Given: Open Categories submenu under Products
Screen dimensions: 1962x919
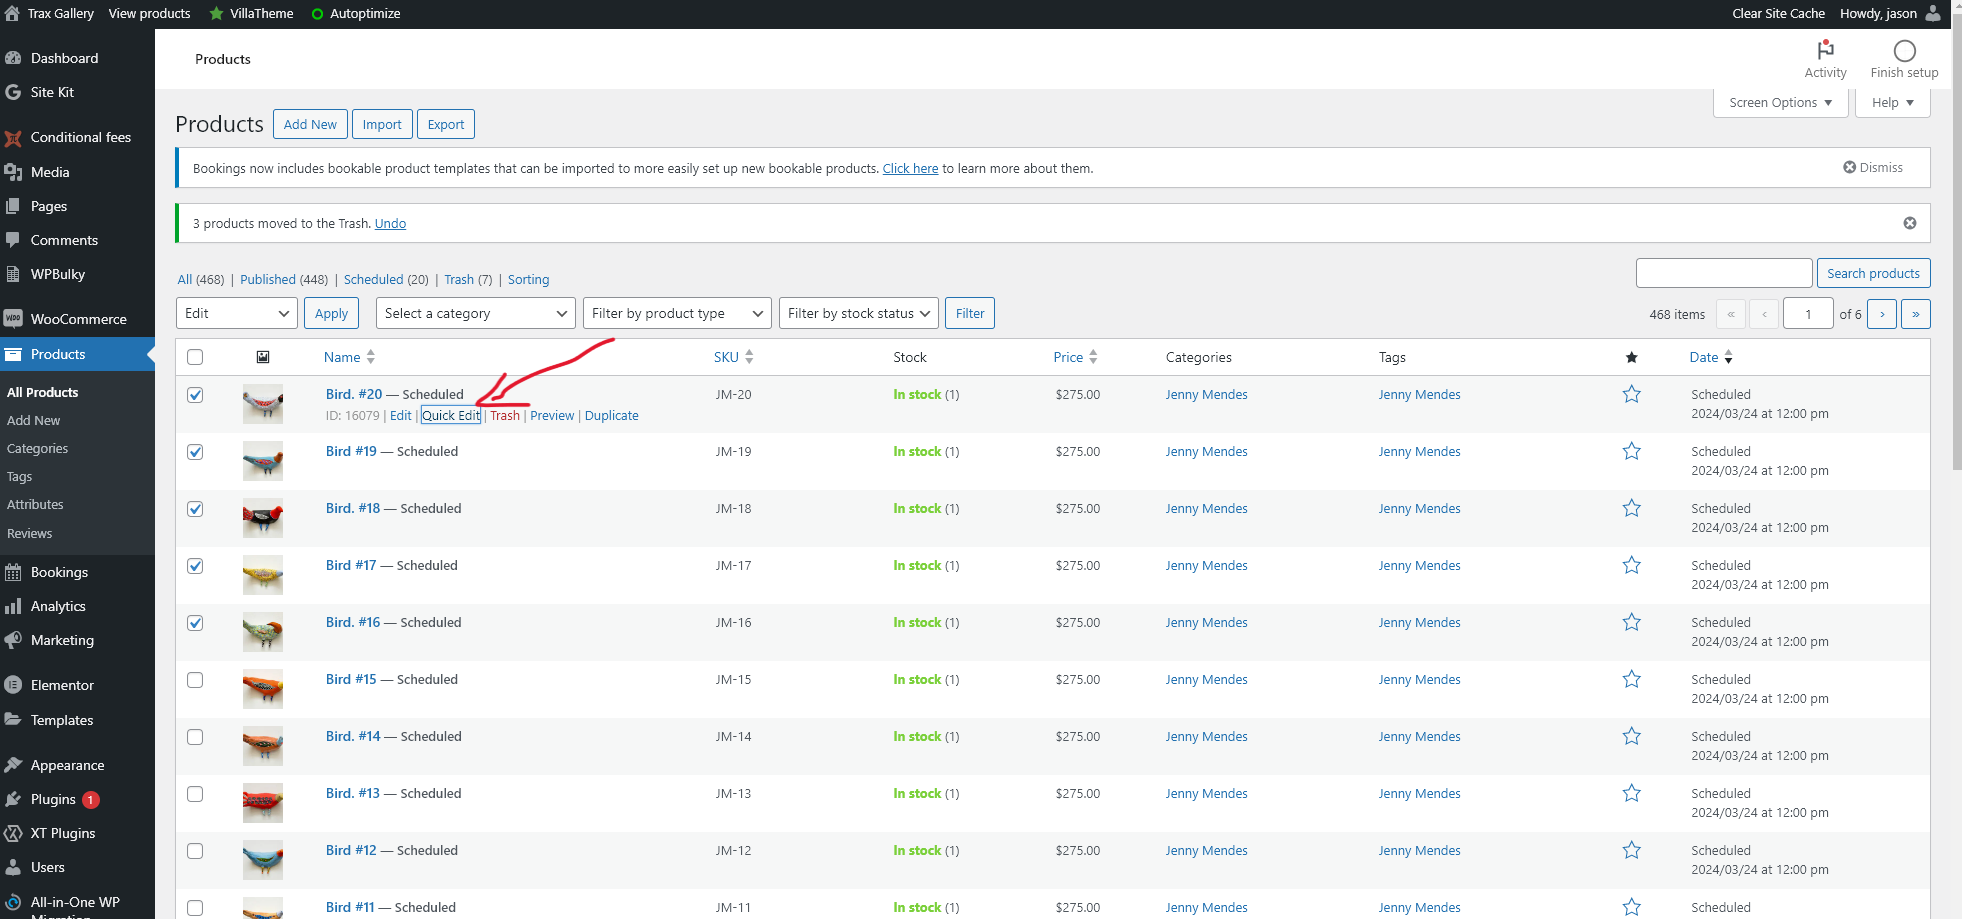Looking at the screenshot, I should point(37,448).
